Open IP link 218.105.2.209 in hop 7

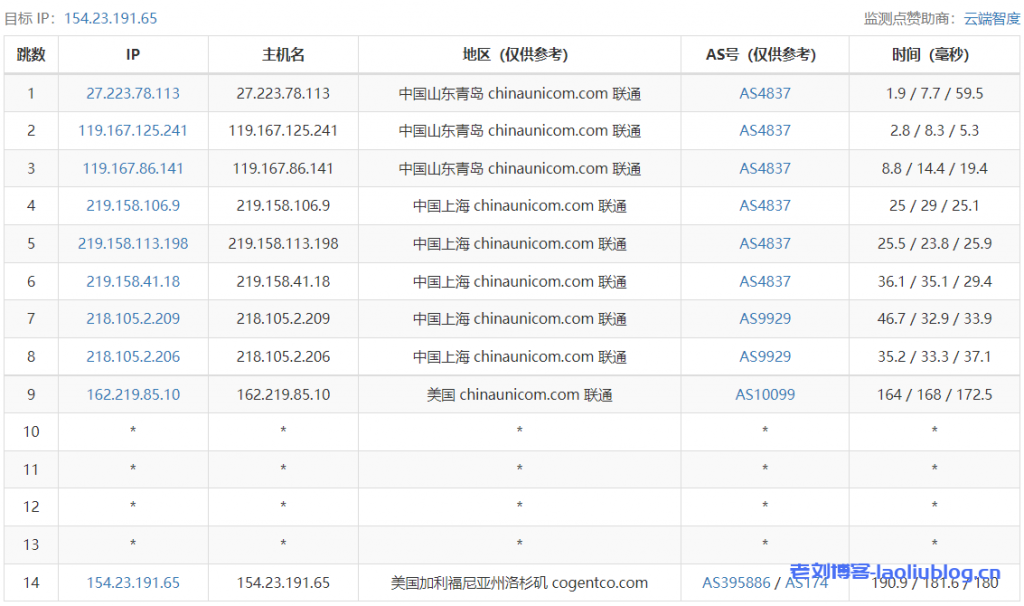pyautogui.click(x=132, y=318)
